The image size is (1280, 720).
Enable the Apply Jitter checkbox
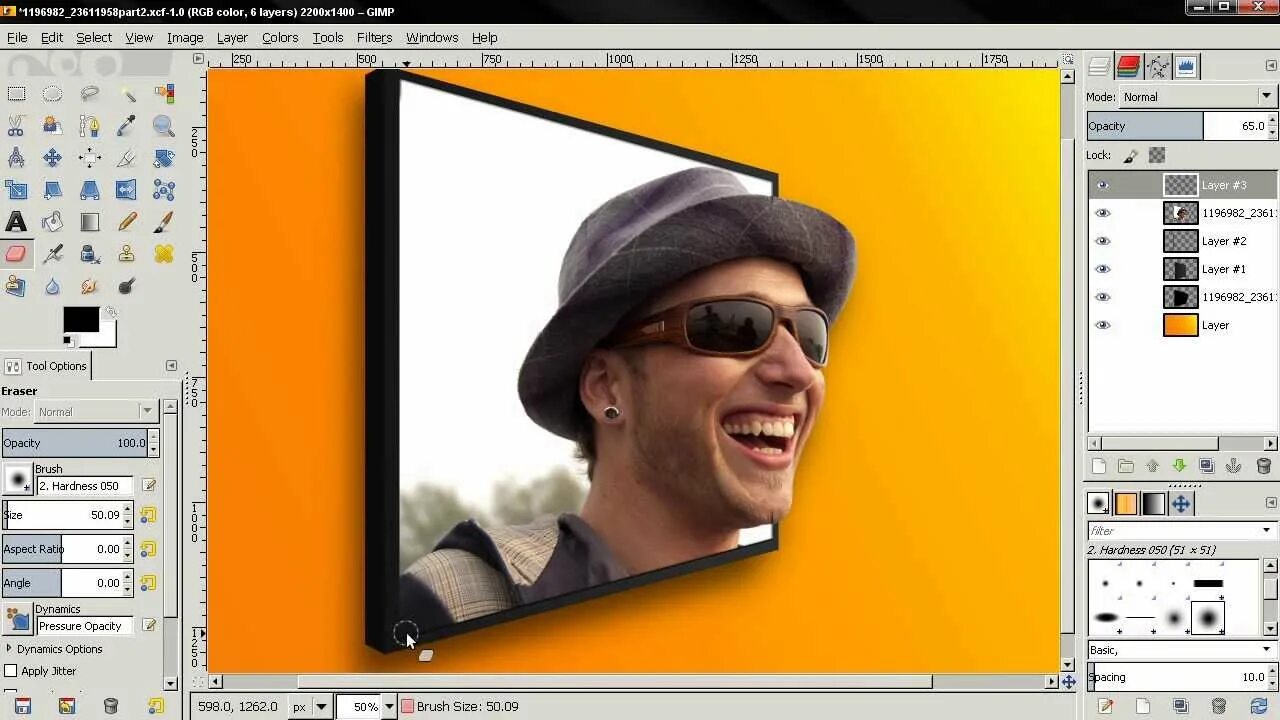click(11, 671)
